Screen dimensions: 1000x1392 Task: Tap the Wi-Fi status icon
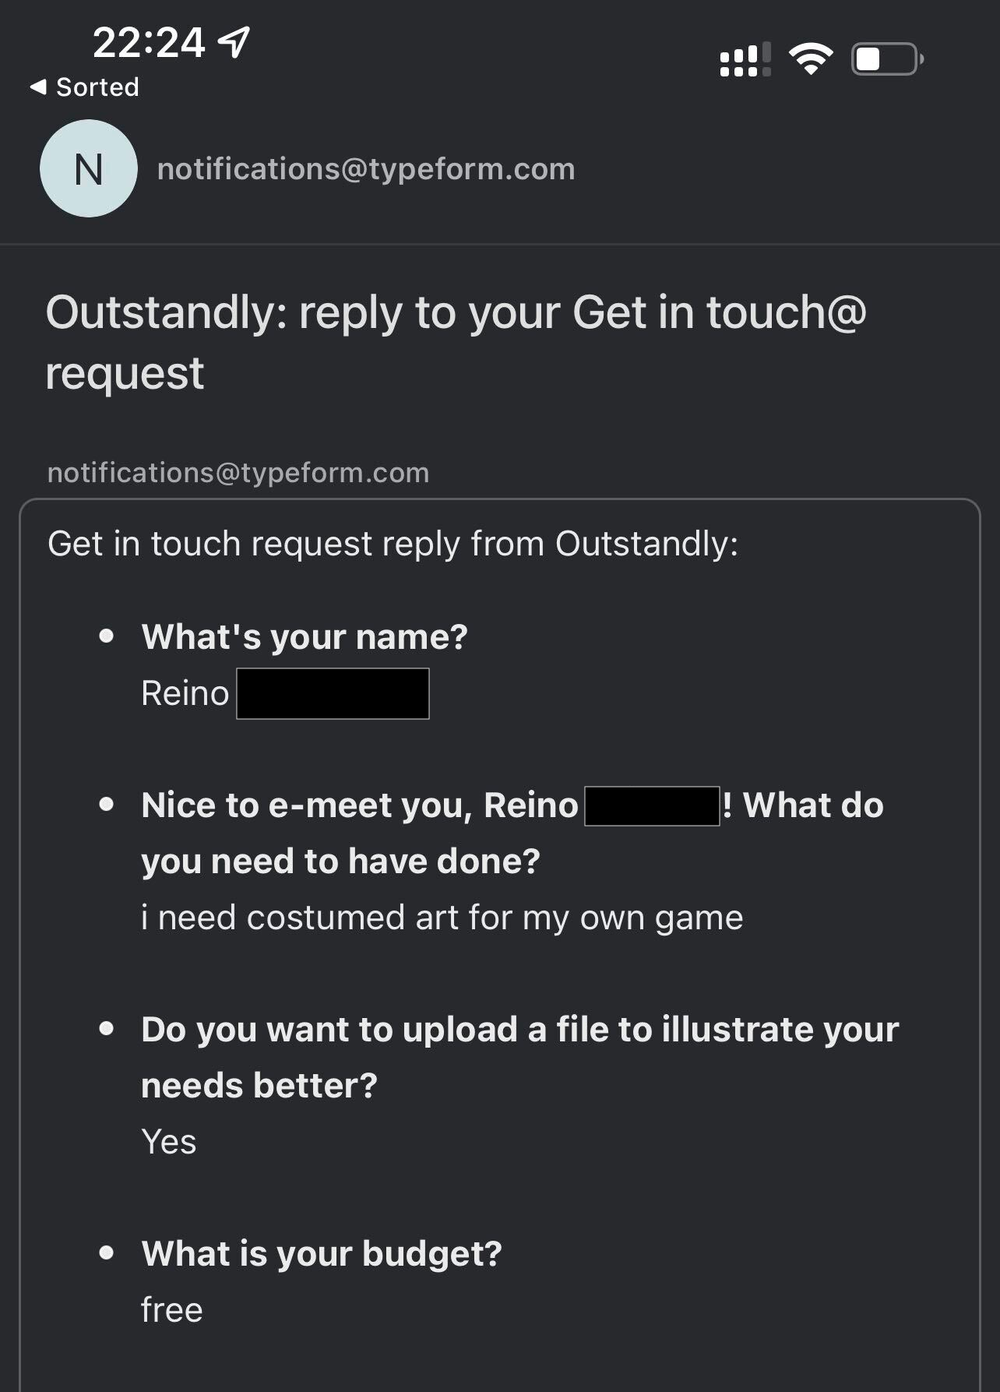click(x=810, y=59)
